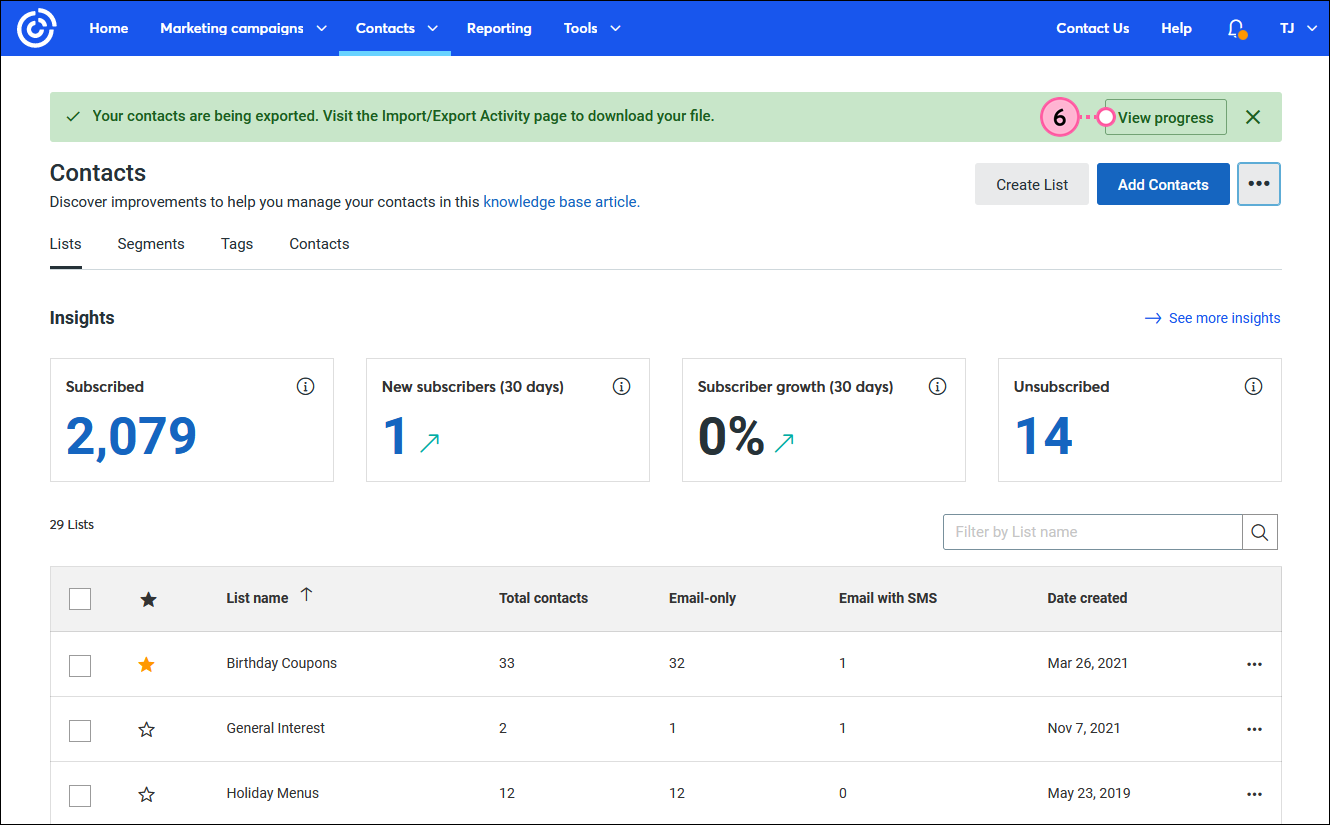Click the Filter by List name field
Viewport: 1330px width, 825px height.
coord(1093,532)
